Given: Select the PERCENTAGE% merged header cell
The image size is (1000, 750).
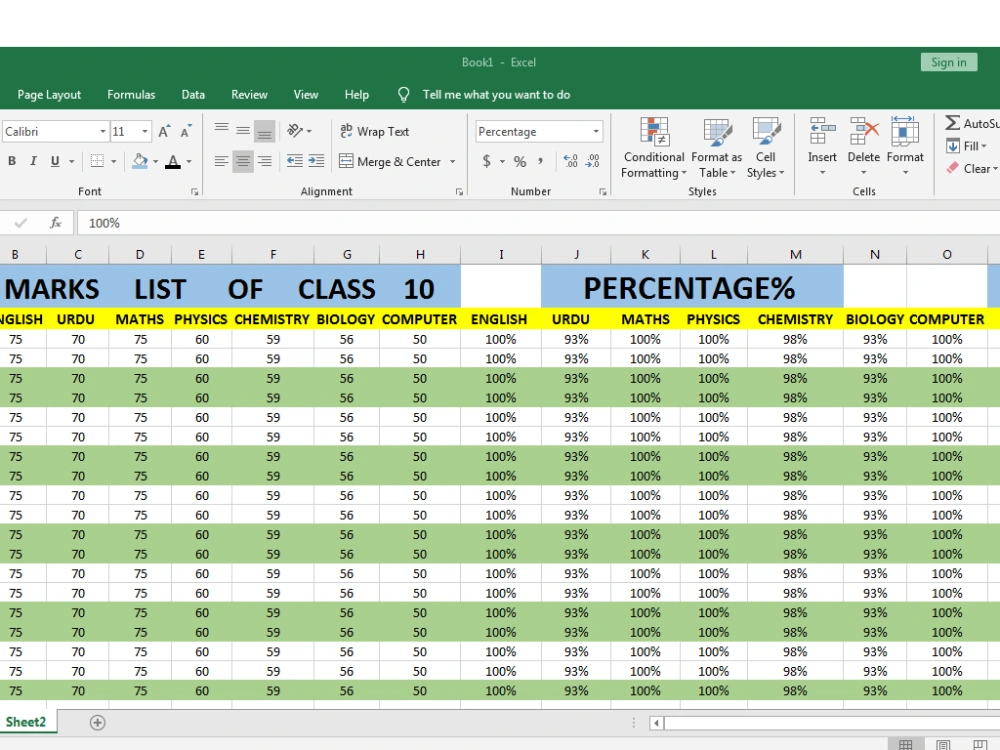Looking at the screenshot, I should (x=692, y=288).
